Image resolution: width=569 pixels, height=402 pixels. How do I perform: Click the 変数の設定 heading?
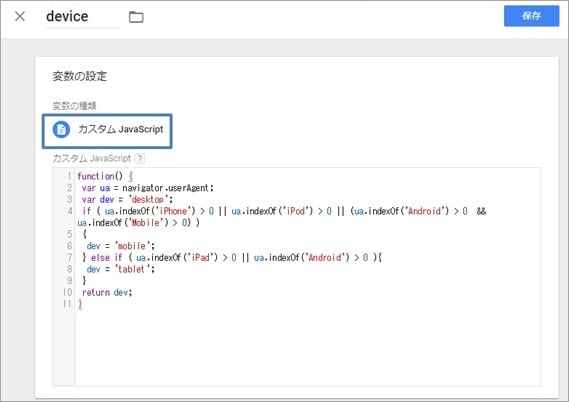tap(80, 76)
